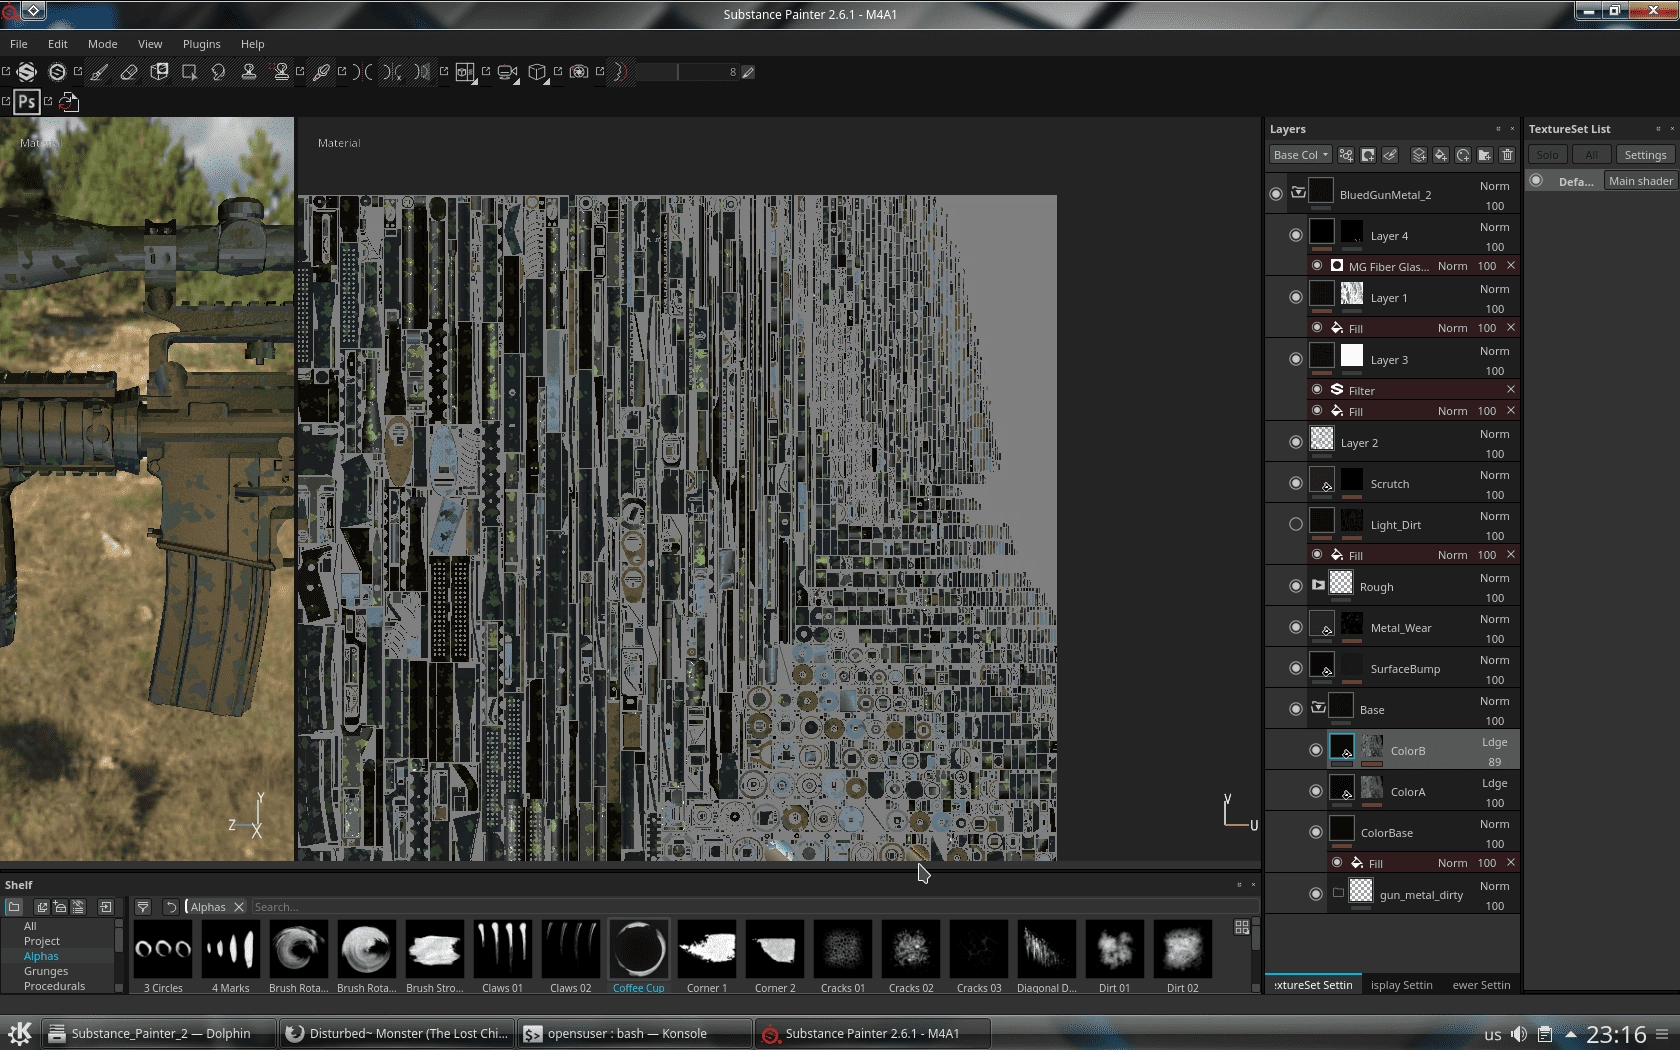Open the Mode menu

pyautogui.click(x=103, y=44)
